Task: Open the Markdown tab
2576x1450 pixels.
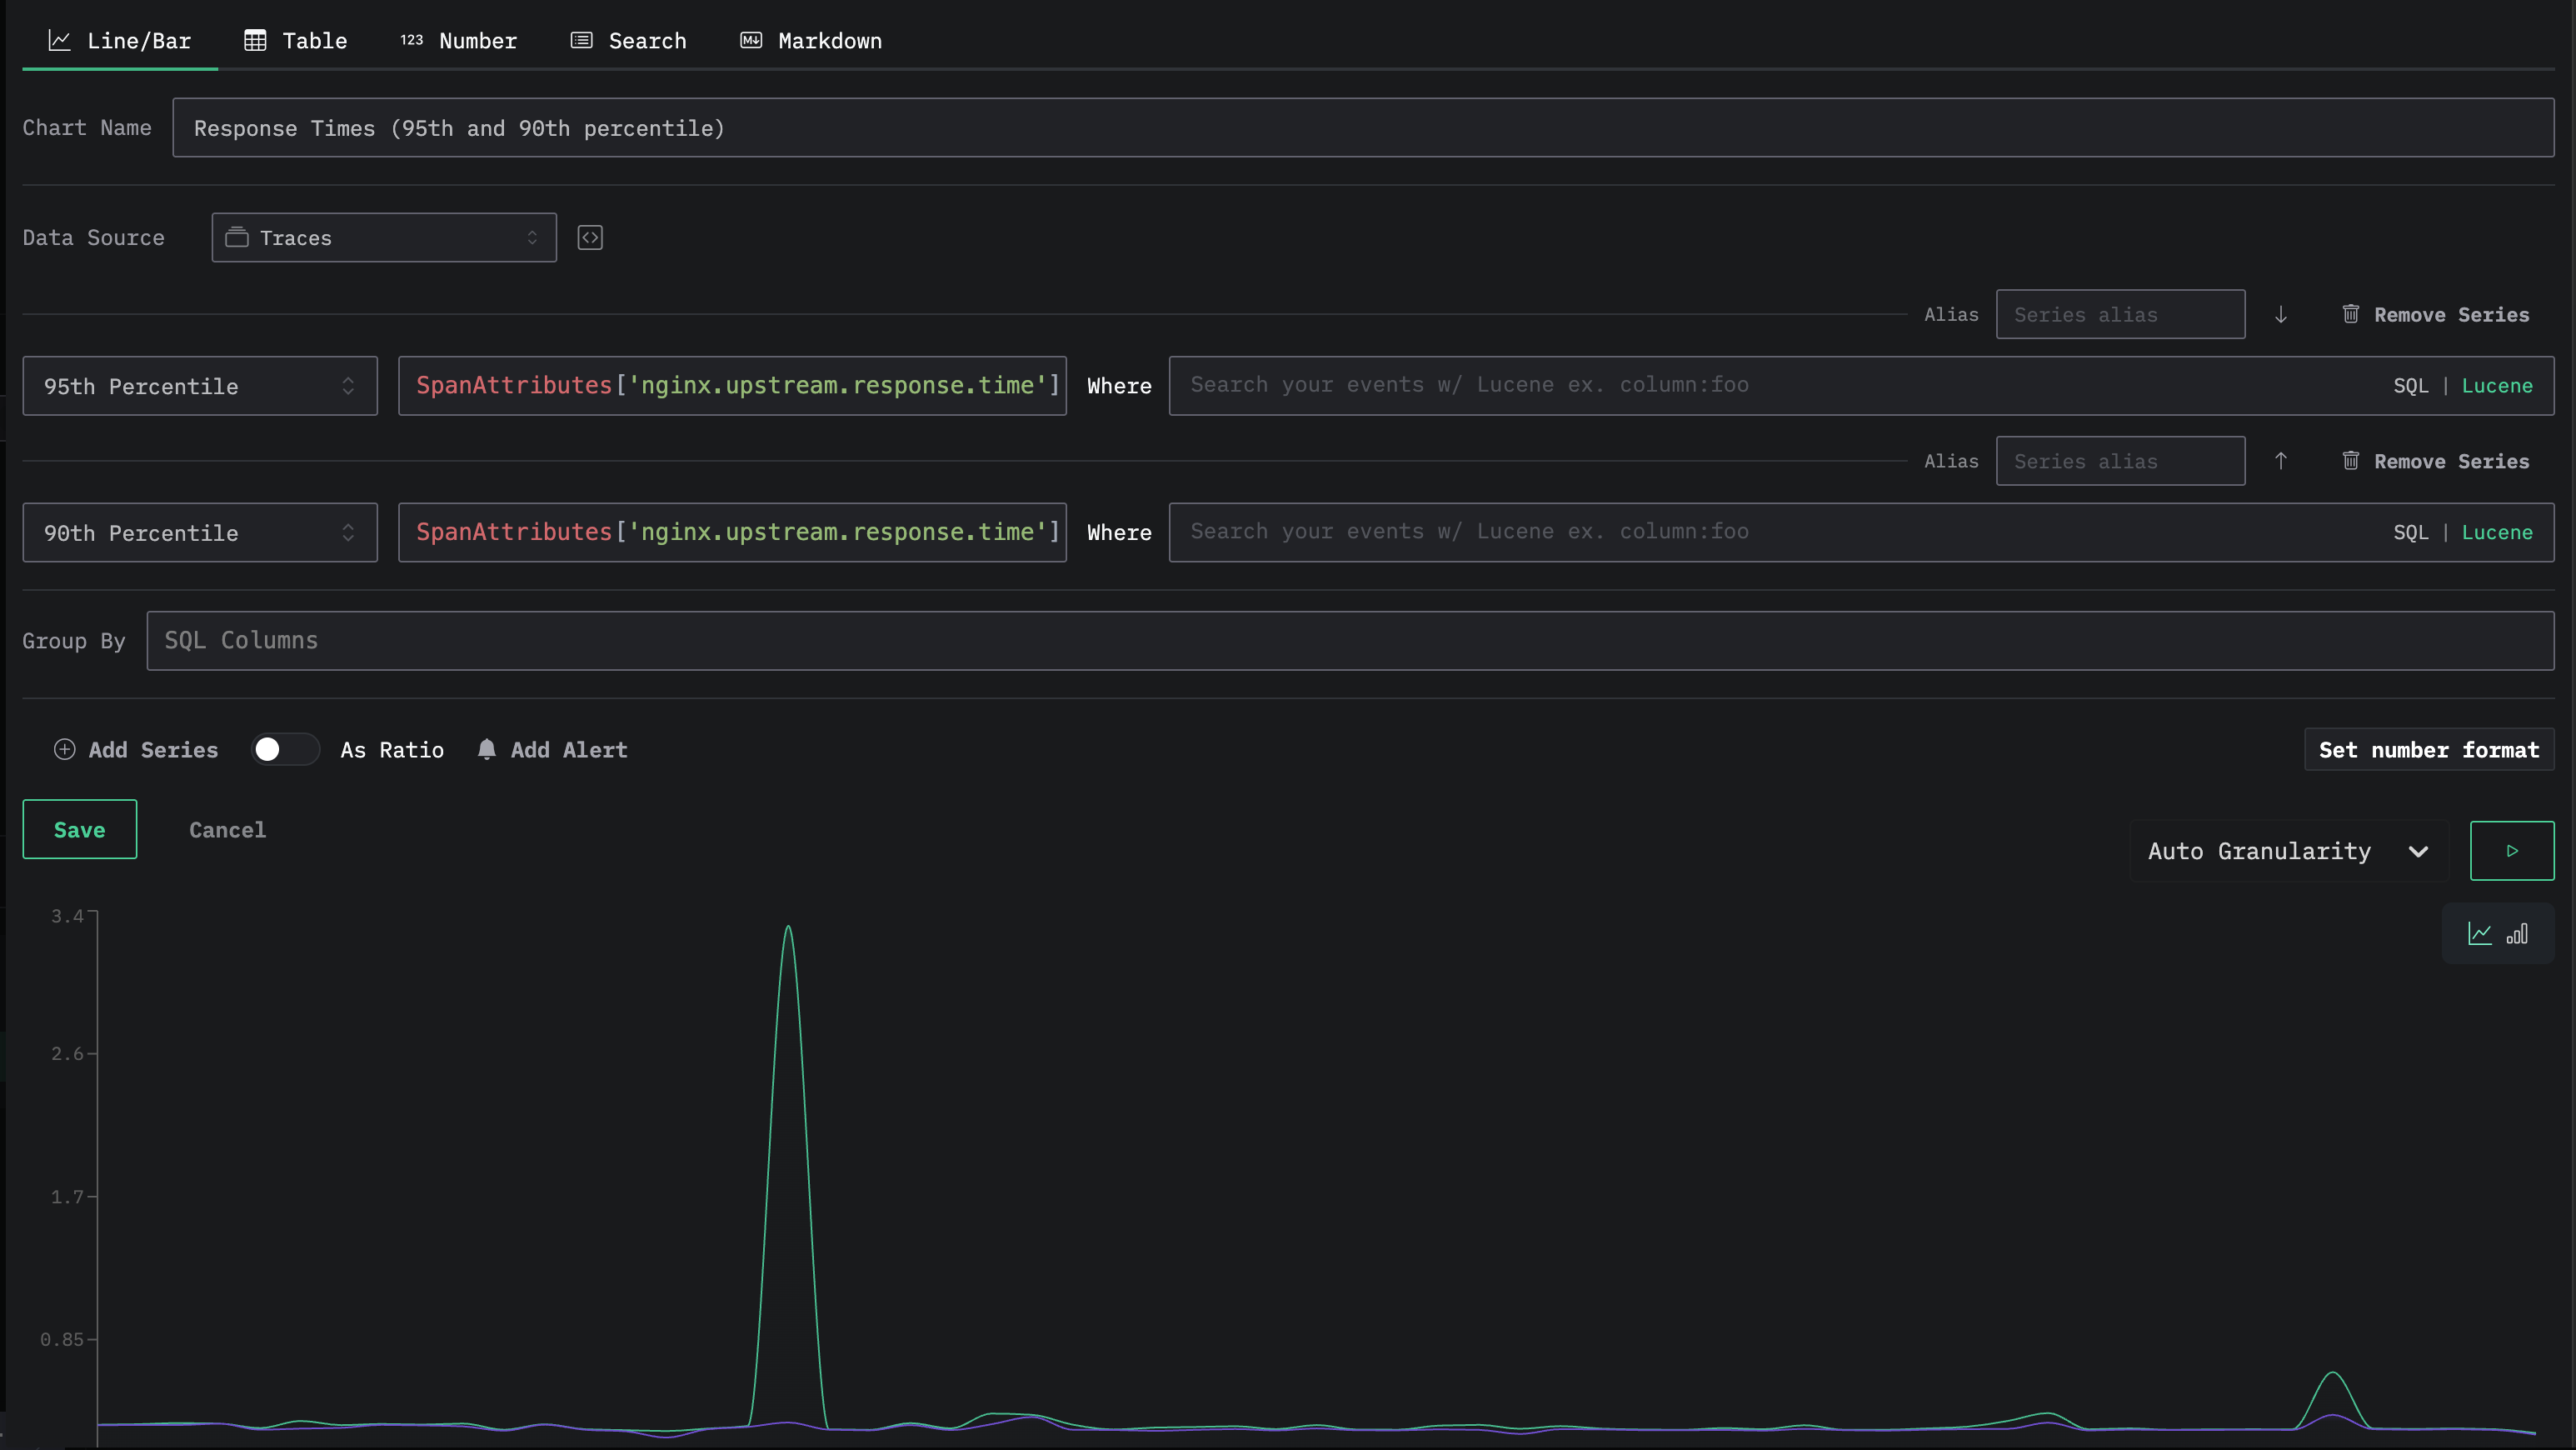Action: 811,41
